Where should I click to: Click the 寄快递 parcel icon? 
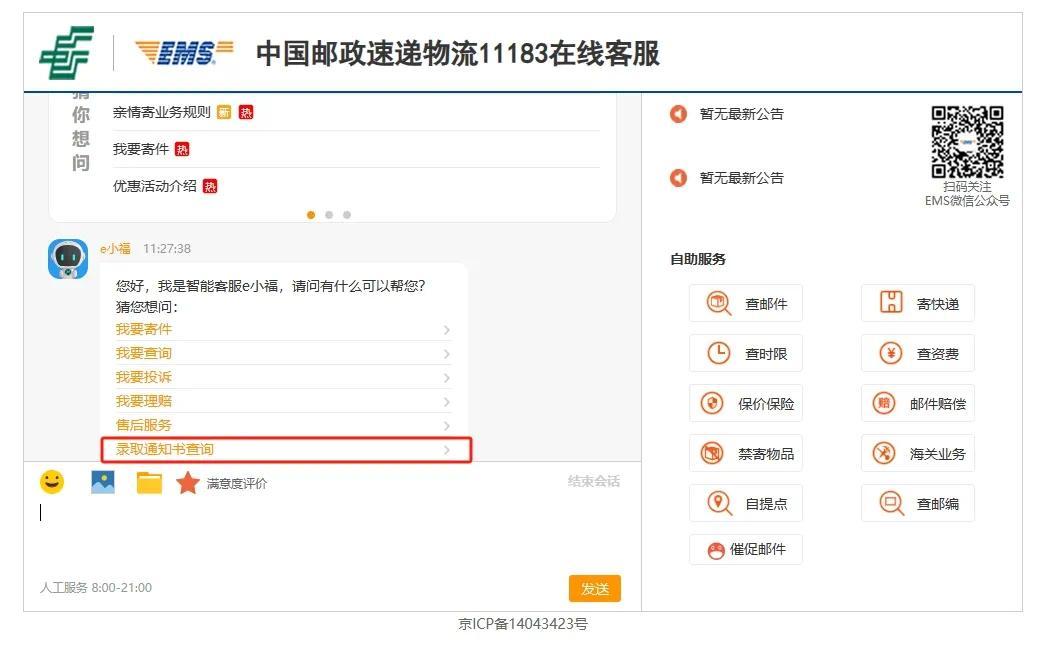891,302
